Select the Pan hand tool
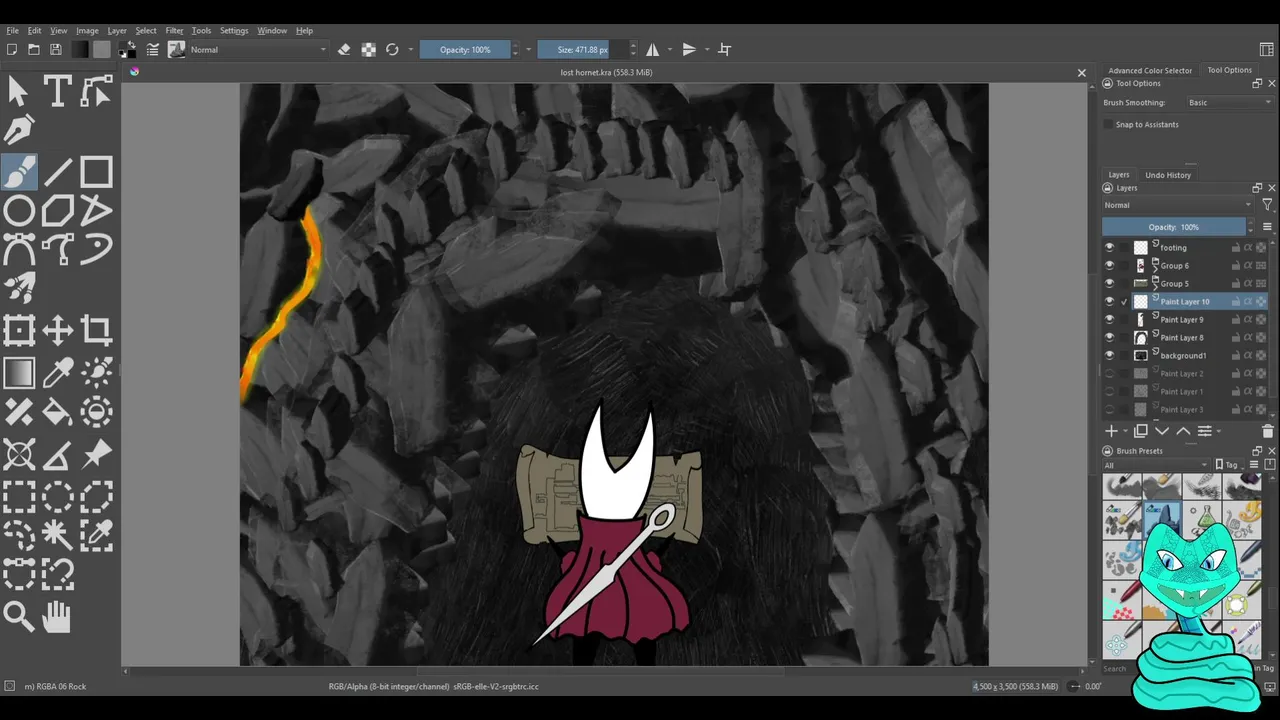The width and height of the screenshot is (1280, 720). 57,616
